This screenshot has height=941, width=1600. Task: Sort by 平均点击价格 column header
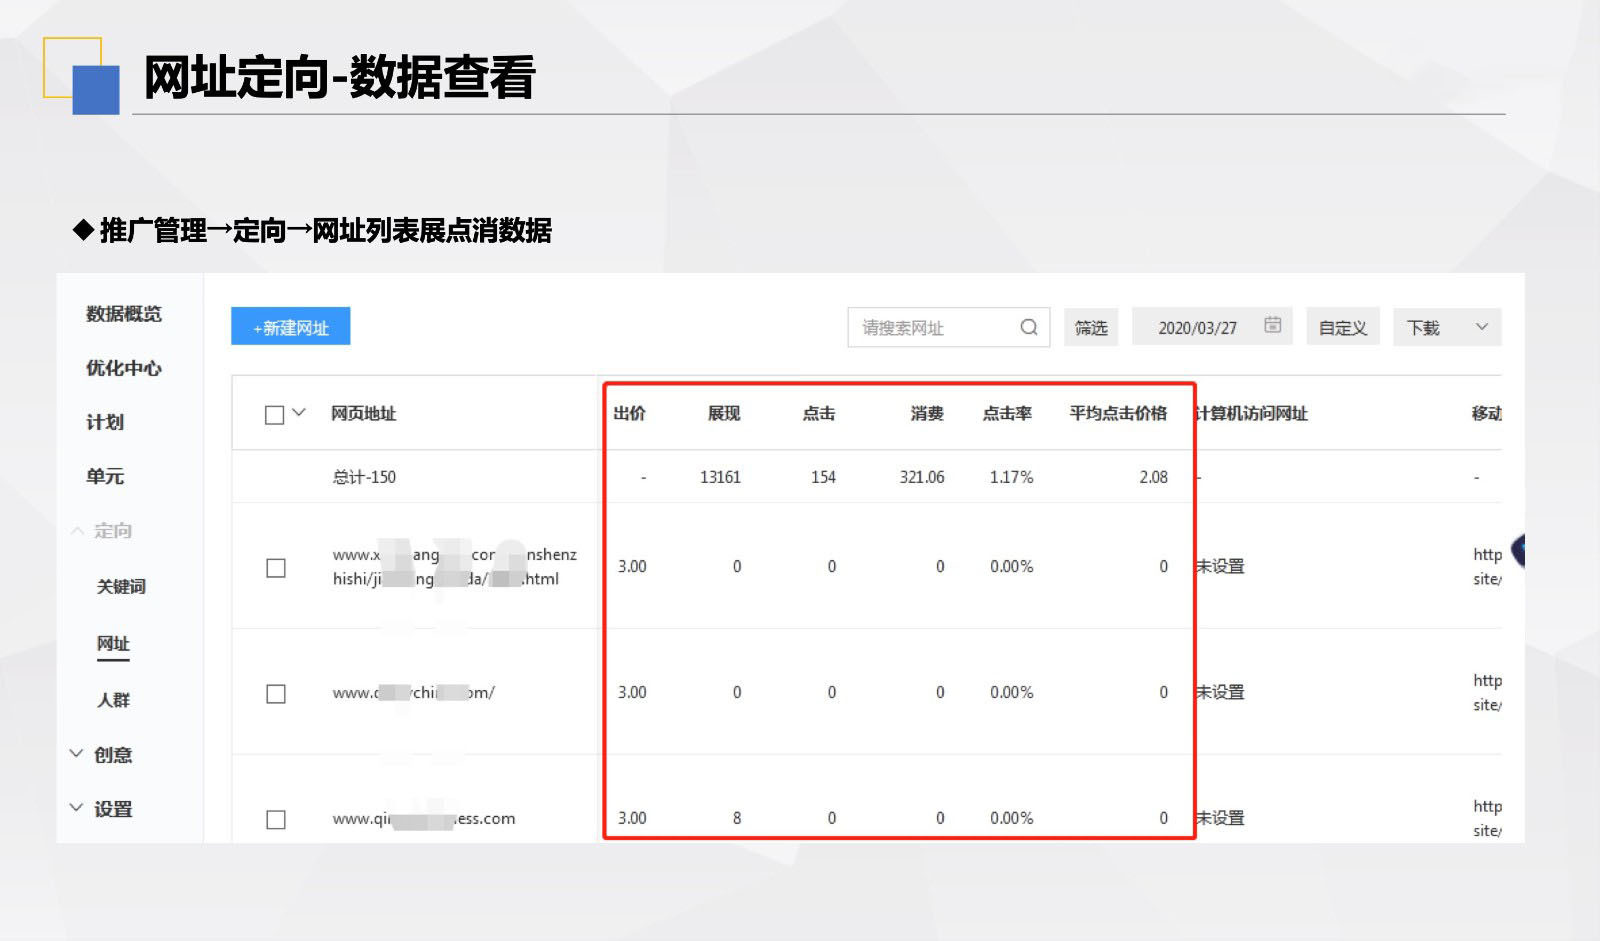click(x=1118, y=413)
